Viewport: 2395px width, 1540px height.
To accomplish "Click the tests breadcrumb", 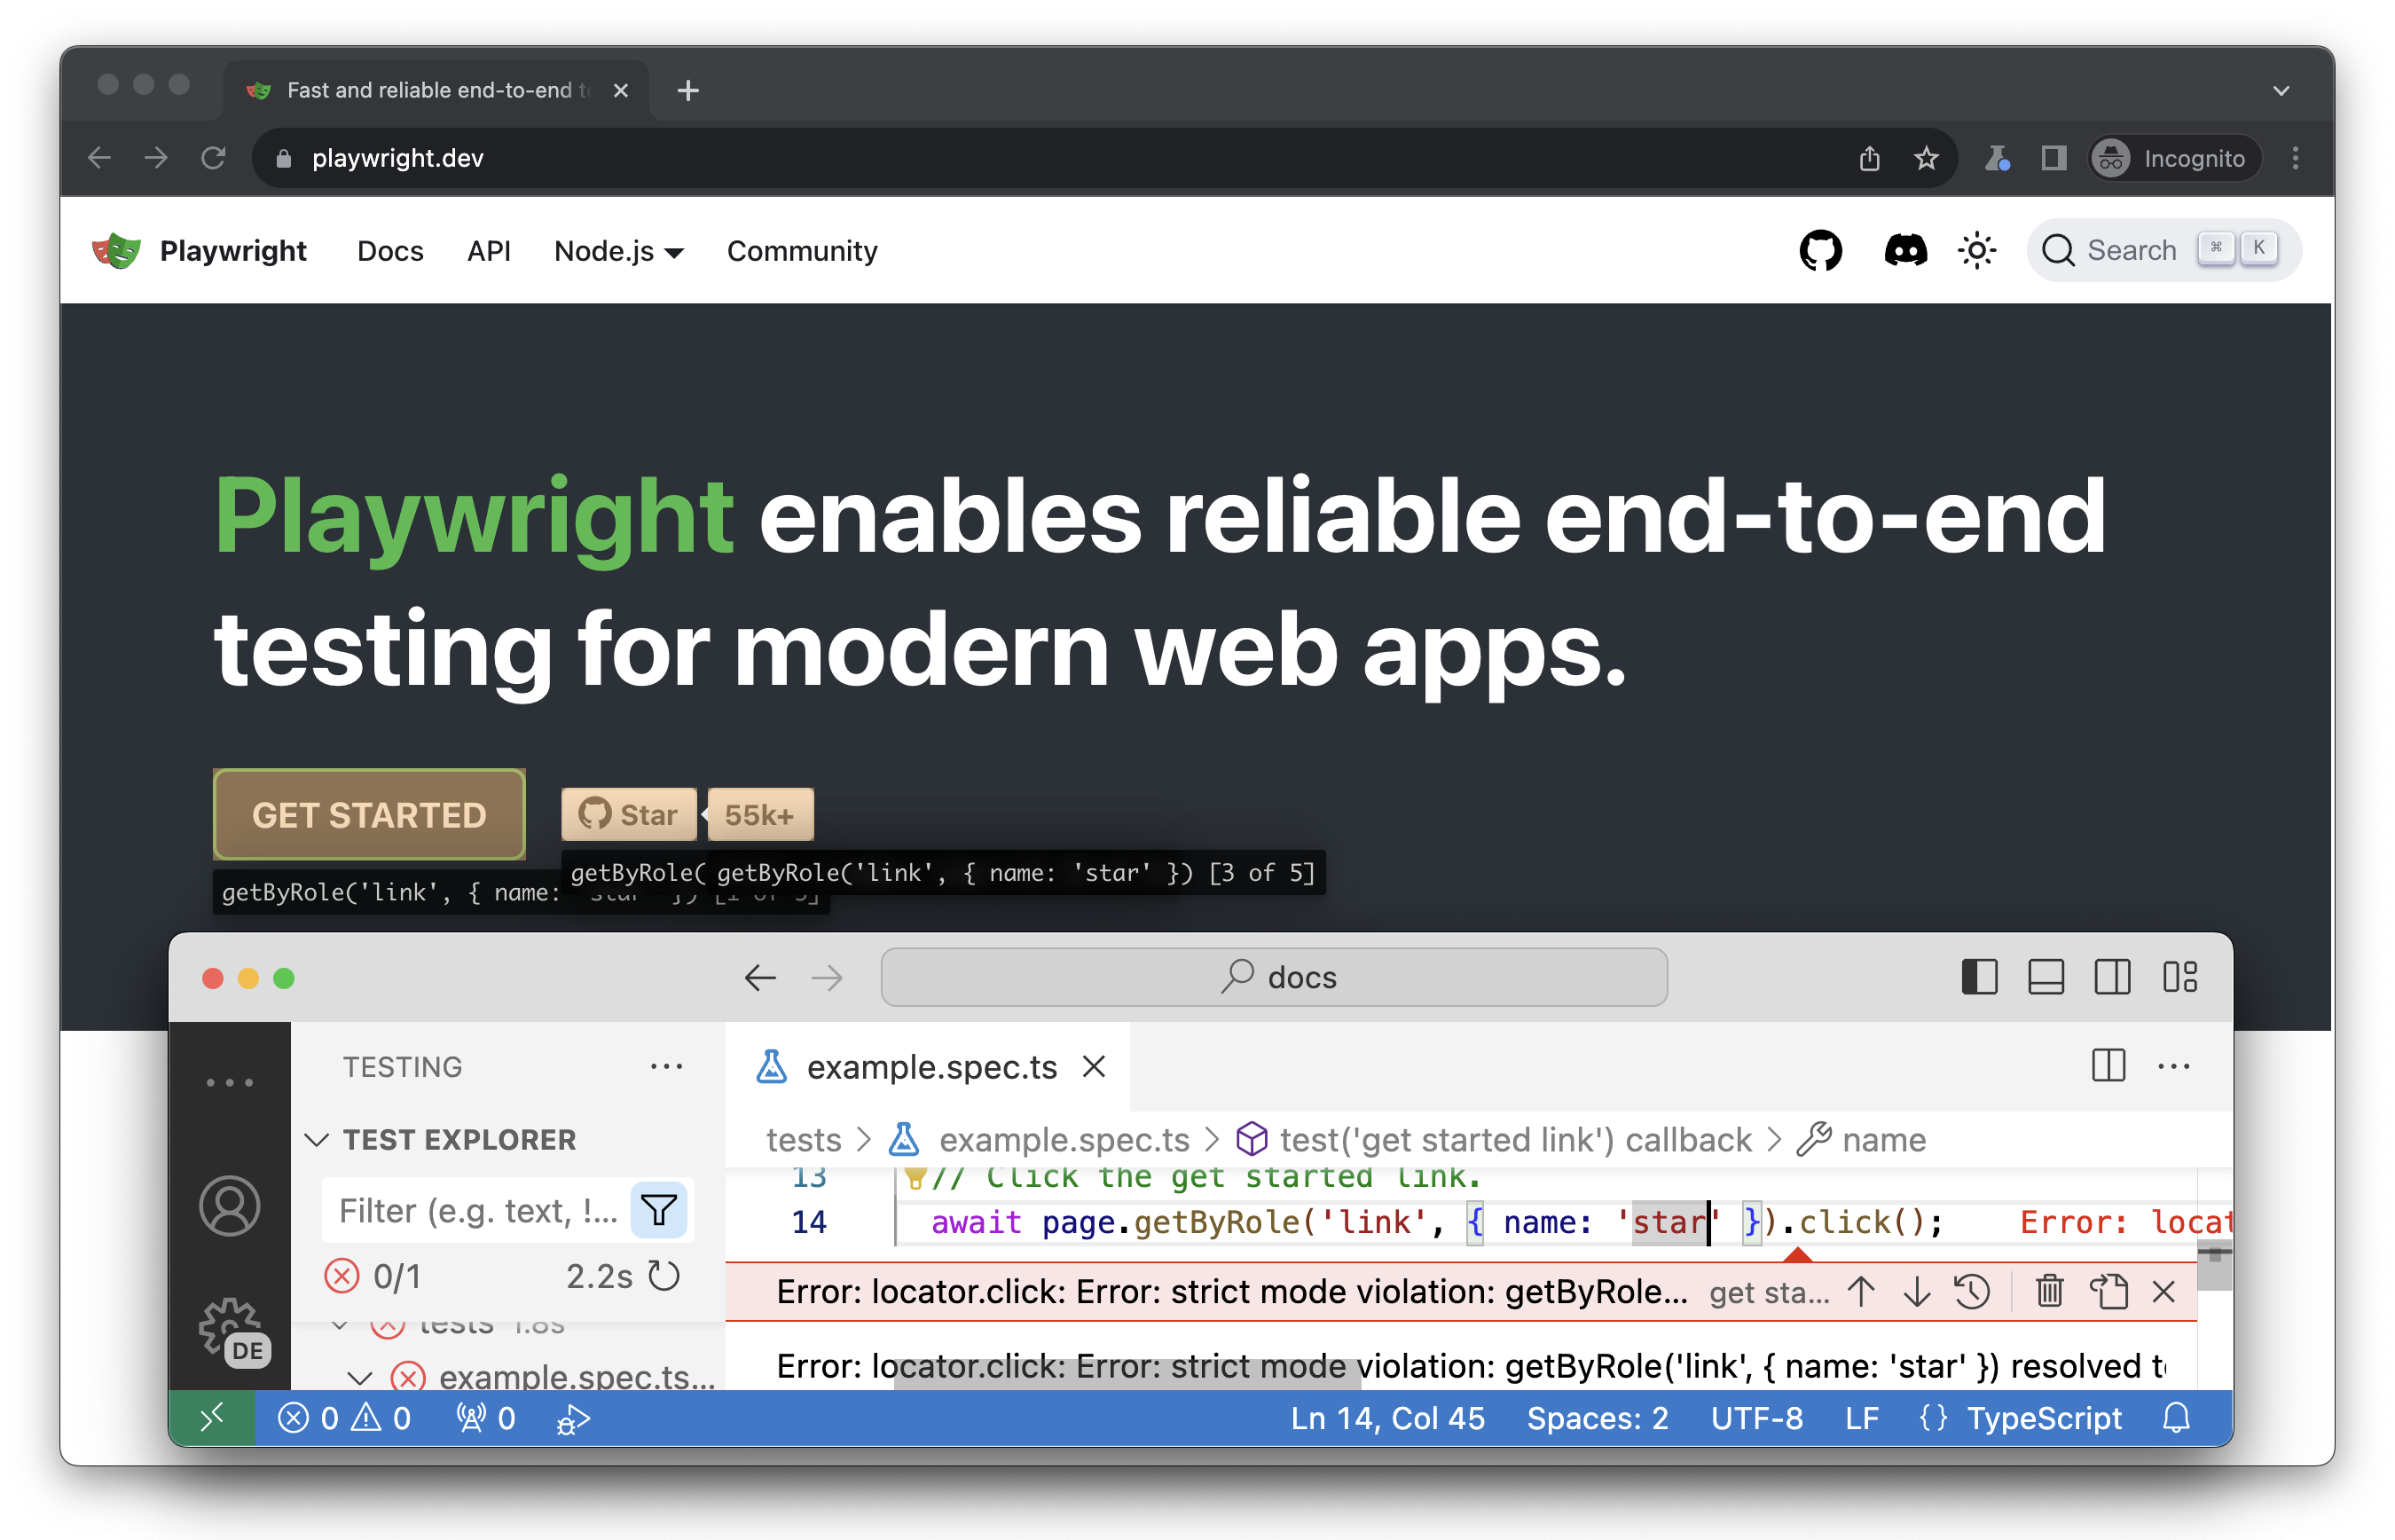I will (x=803, y=1139).
